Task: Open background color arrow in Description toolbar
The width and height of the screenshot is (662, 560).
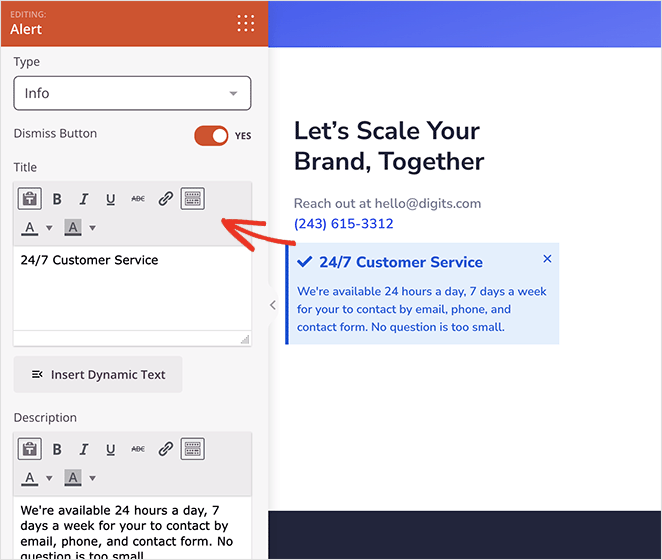Action: click(x=92, y=478)
